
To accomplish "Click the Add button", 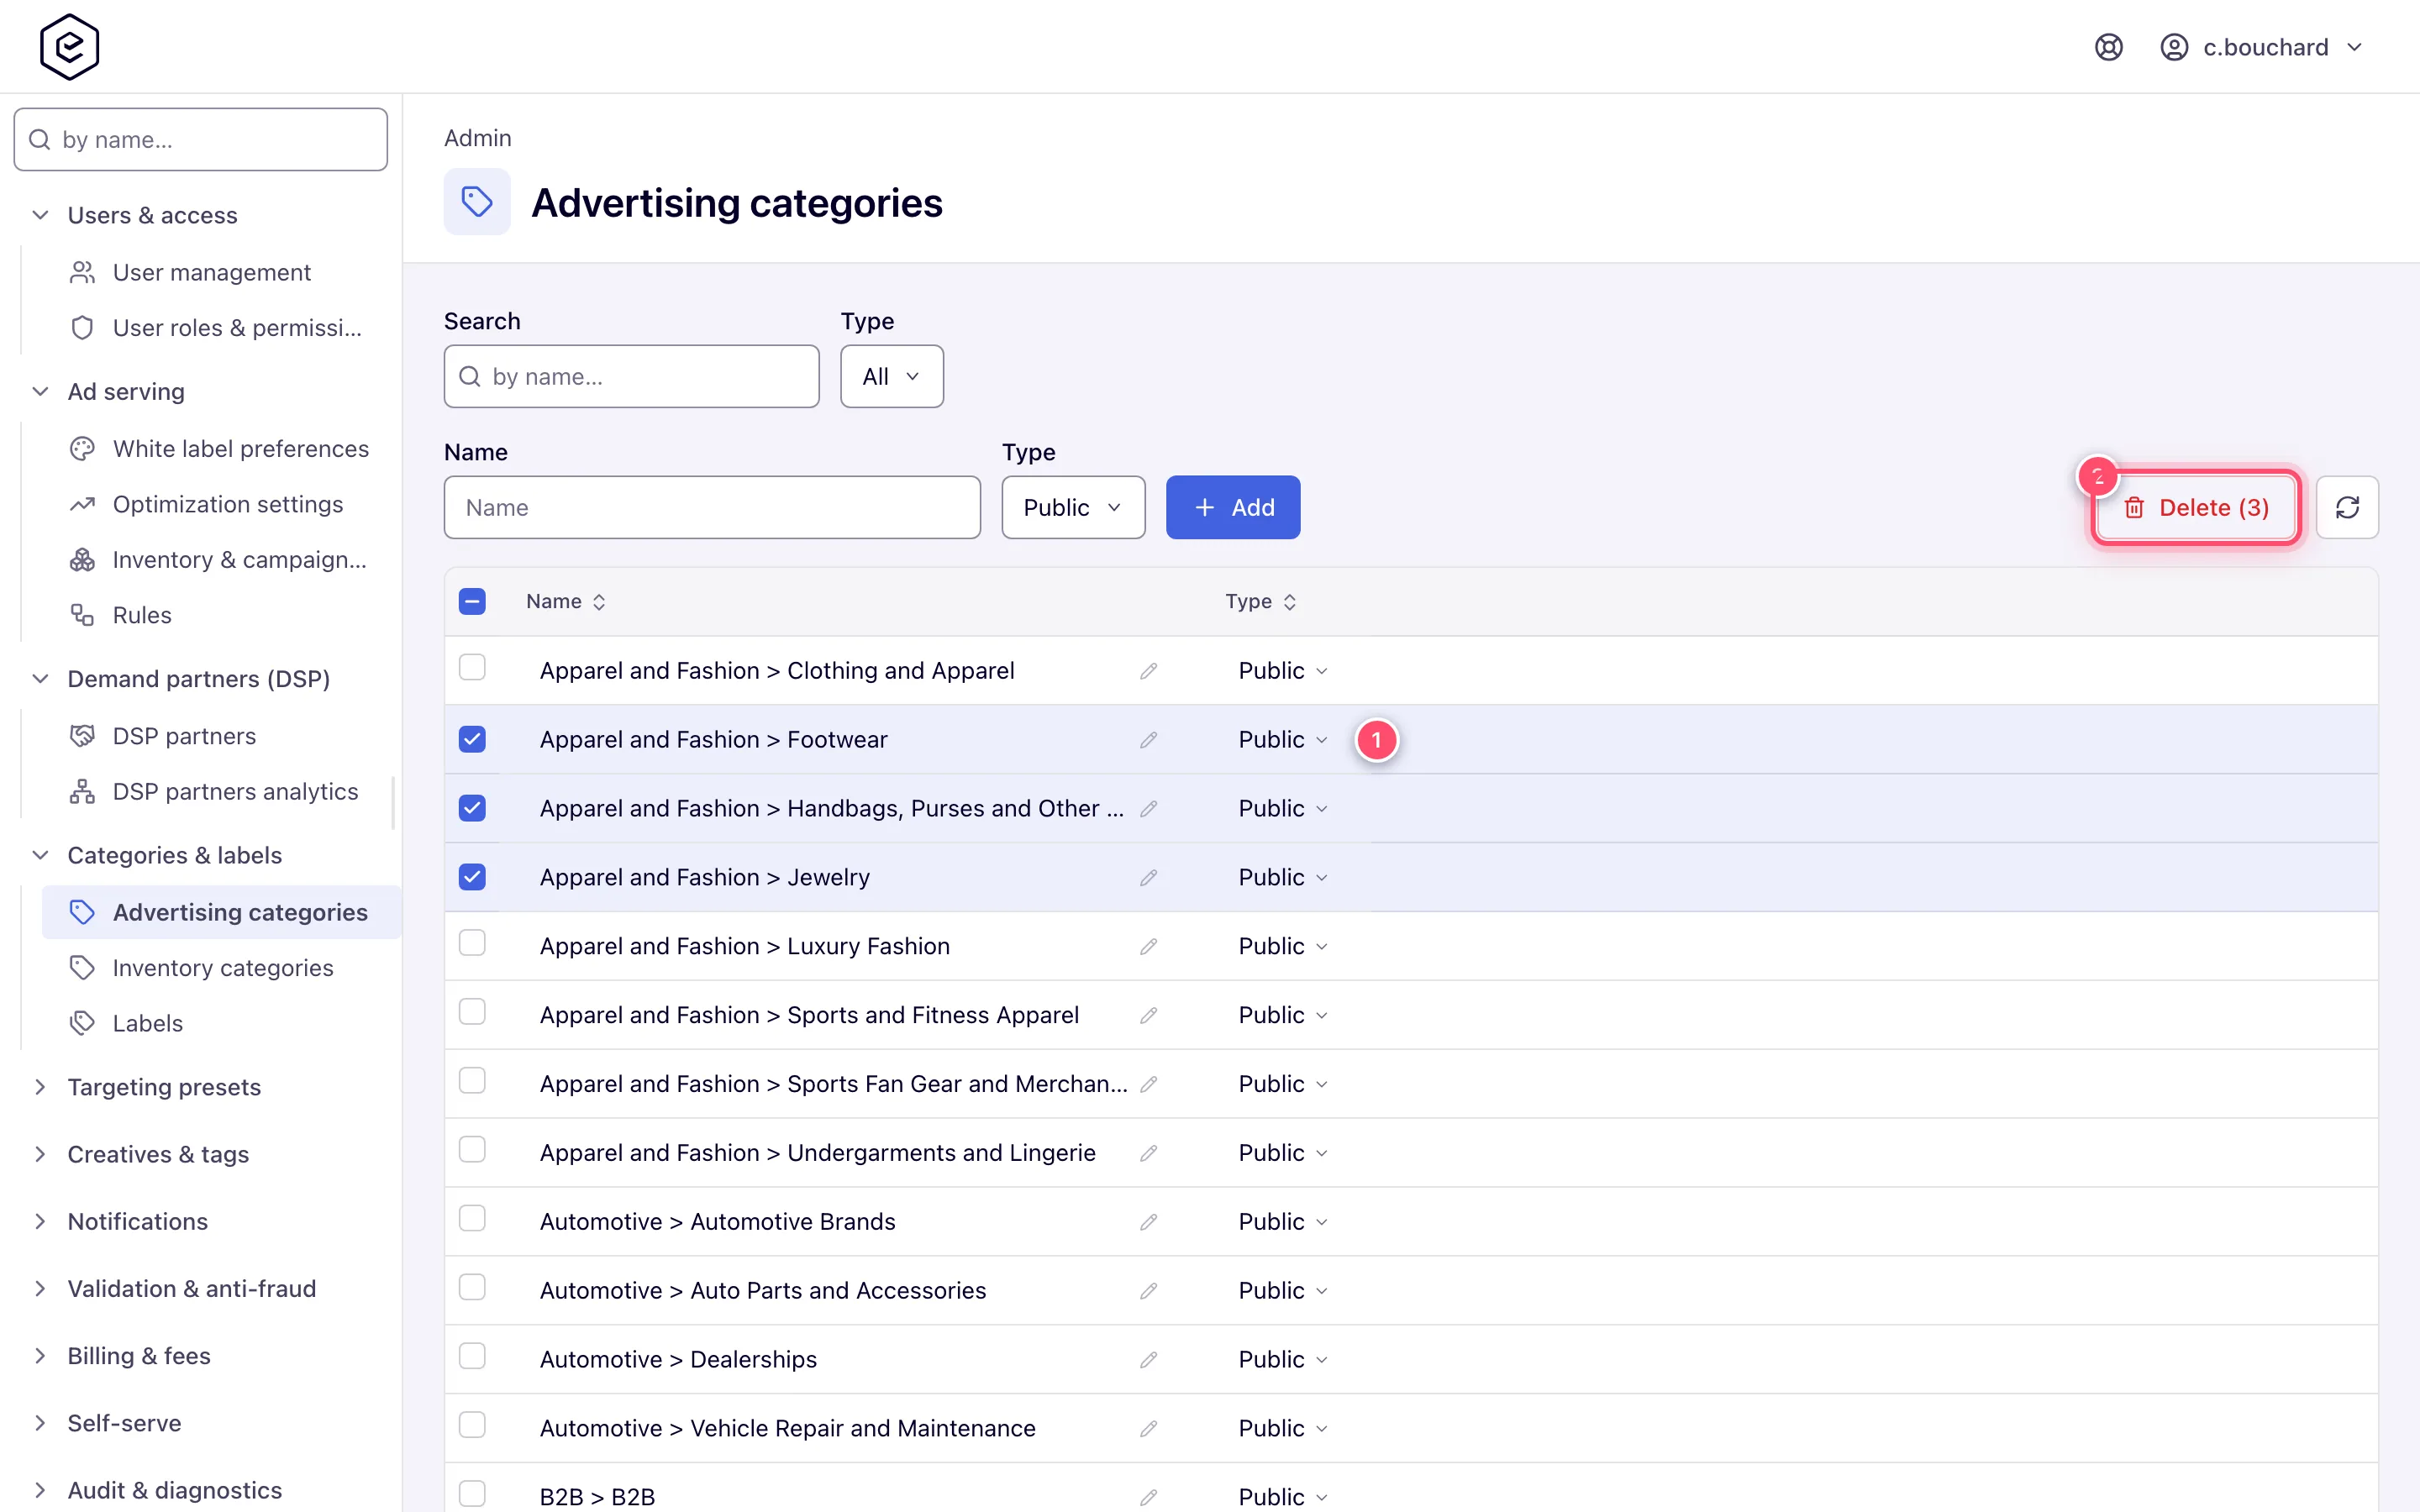I will coord(1233,507).
